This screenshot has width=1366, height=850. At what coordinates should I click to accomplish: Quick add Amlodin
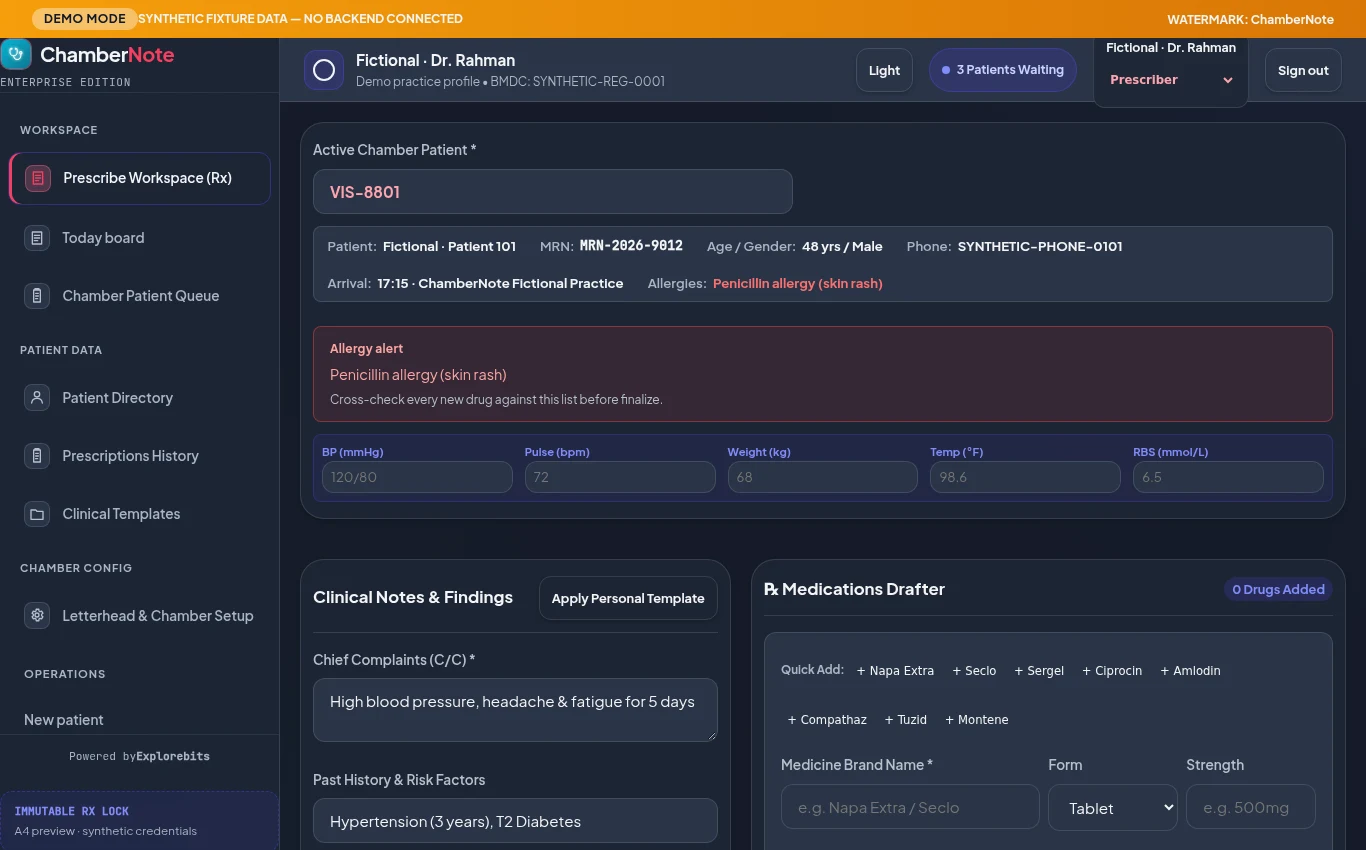pyautogui.click(x=1190, y=671)
